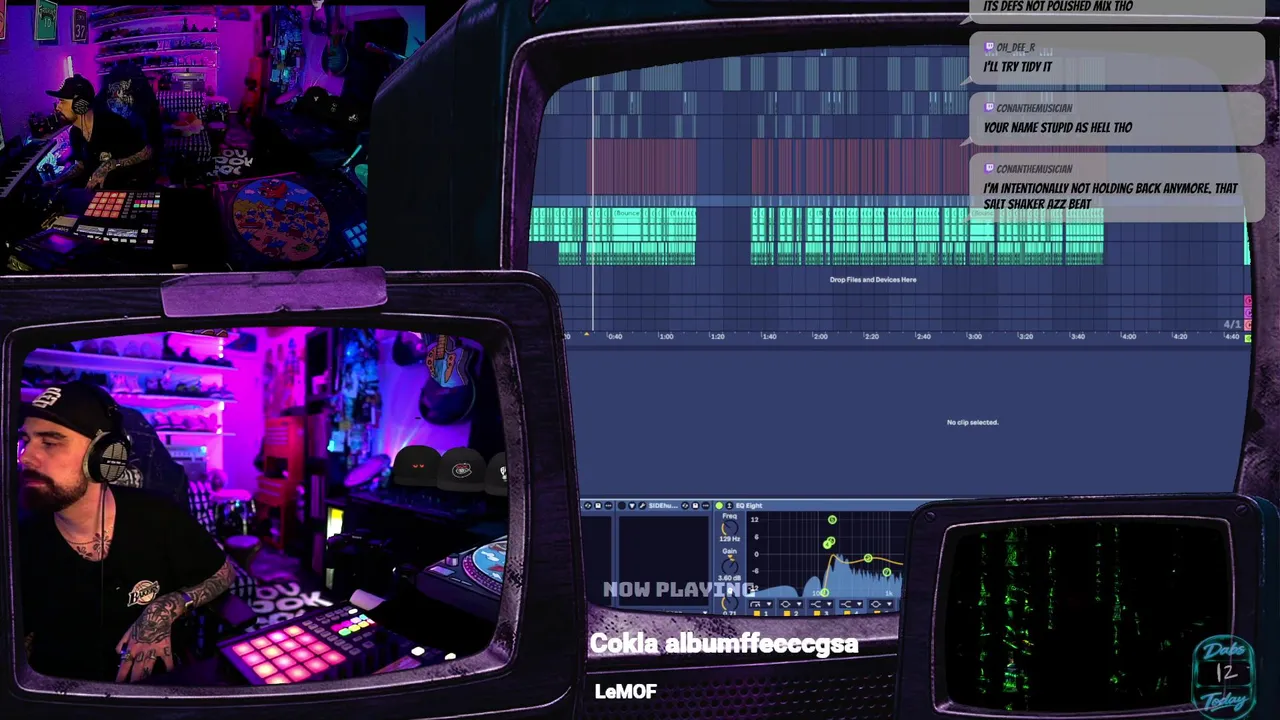The image size is (1280, 720).
Task: Click the 1:00 mark on time ruler
Action: (x=666, y=336)
